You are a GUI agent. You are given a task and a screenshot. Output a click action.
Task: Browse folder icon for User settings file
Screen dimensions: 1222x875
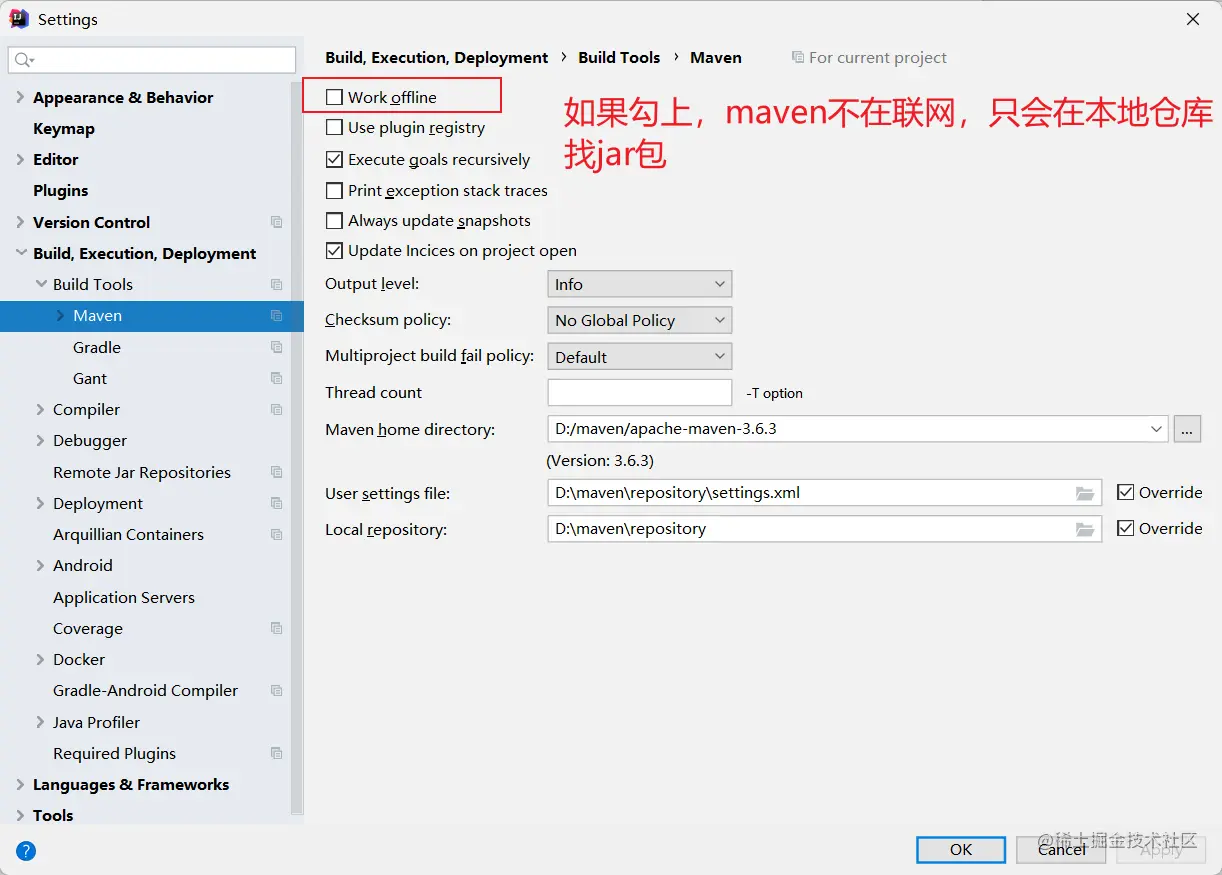pos(1085,493)
